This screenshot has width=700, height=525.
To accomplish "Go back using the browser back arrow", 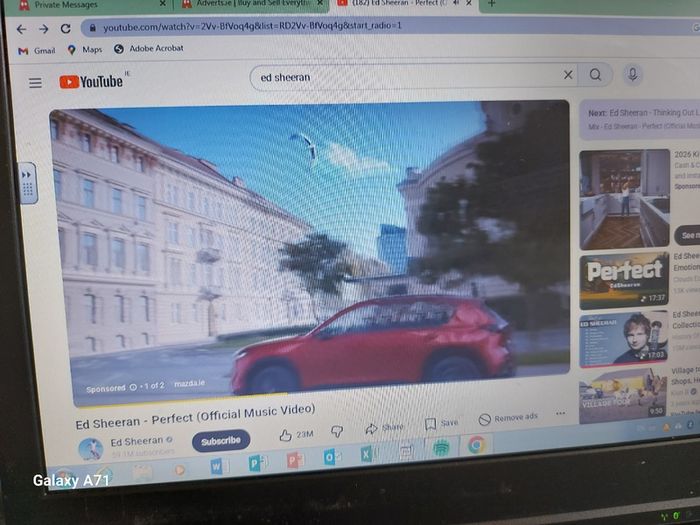I will pos(21,29).
